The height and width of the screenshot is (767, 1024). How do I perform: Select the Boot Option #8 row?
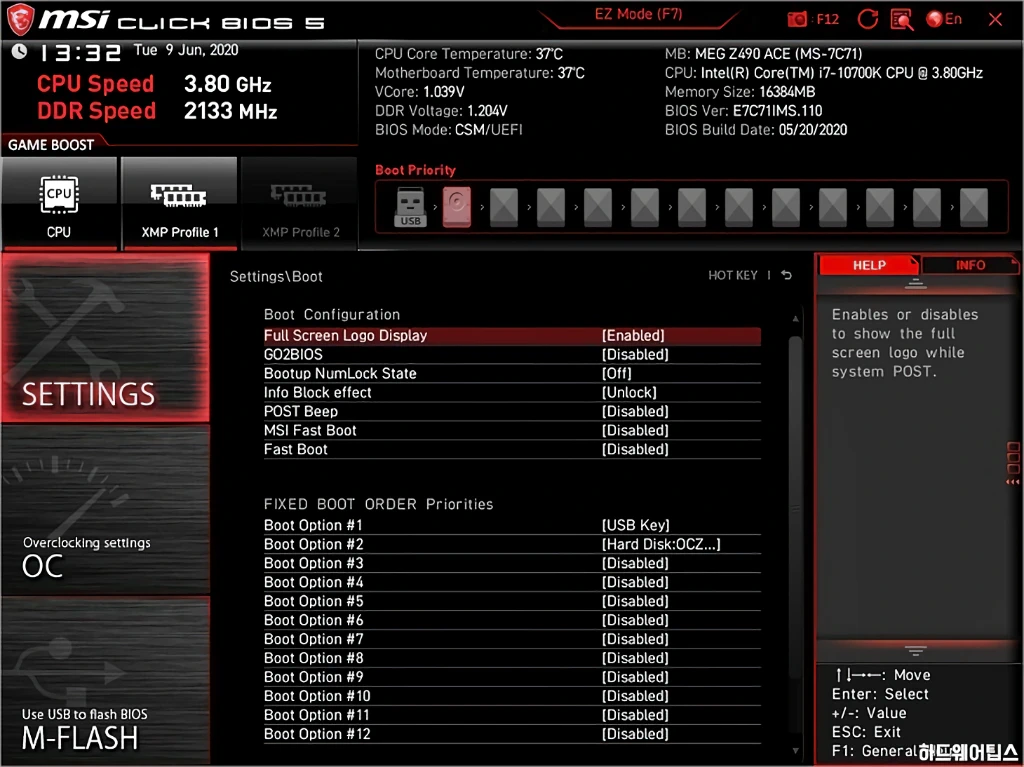512,658
